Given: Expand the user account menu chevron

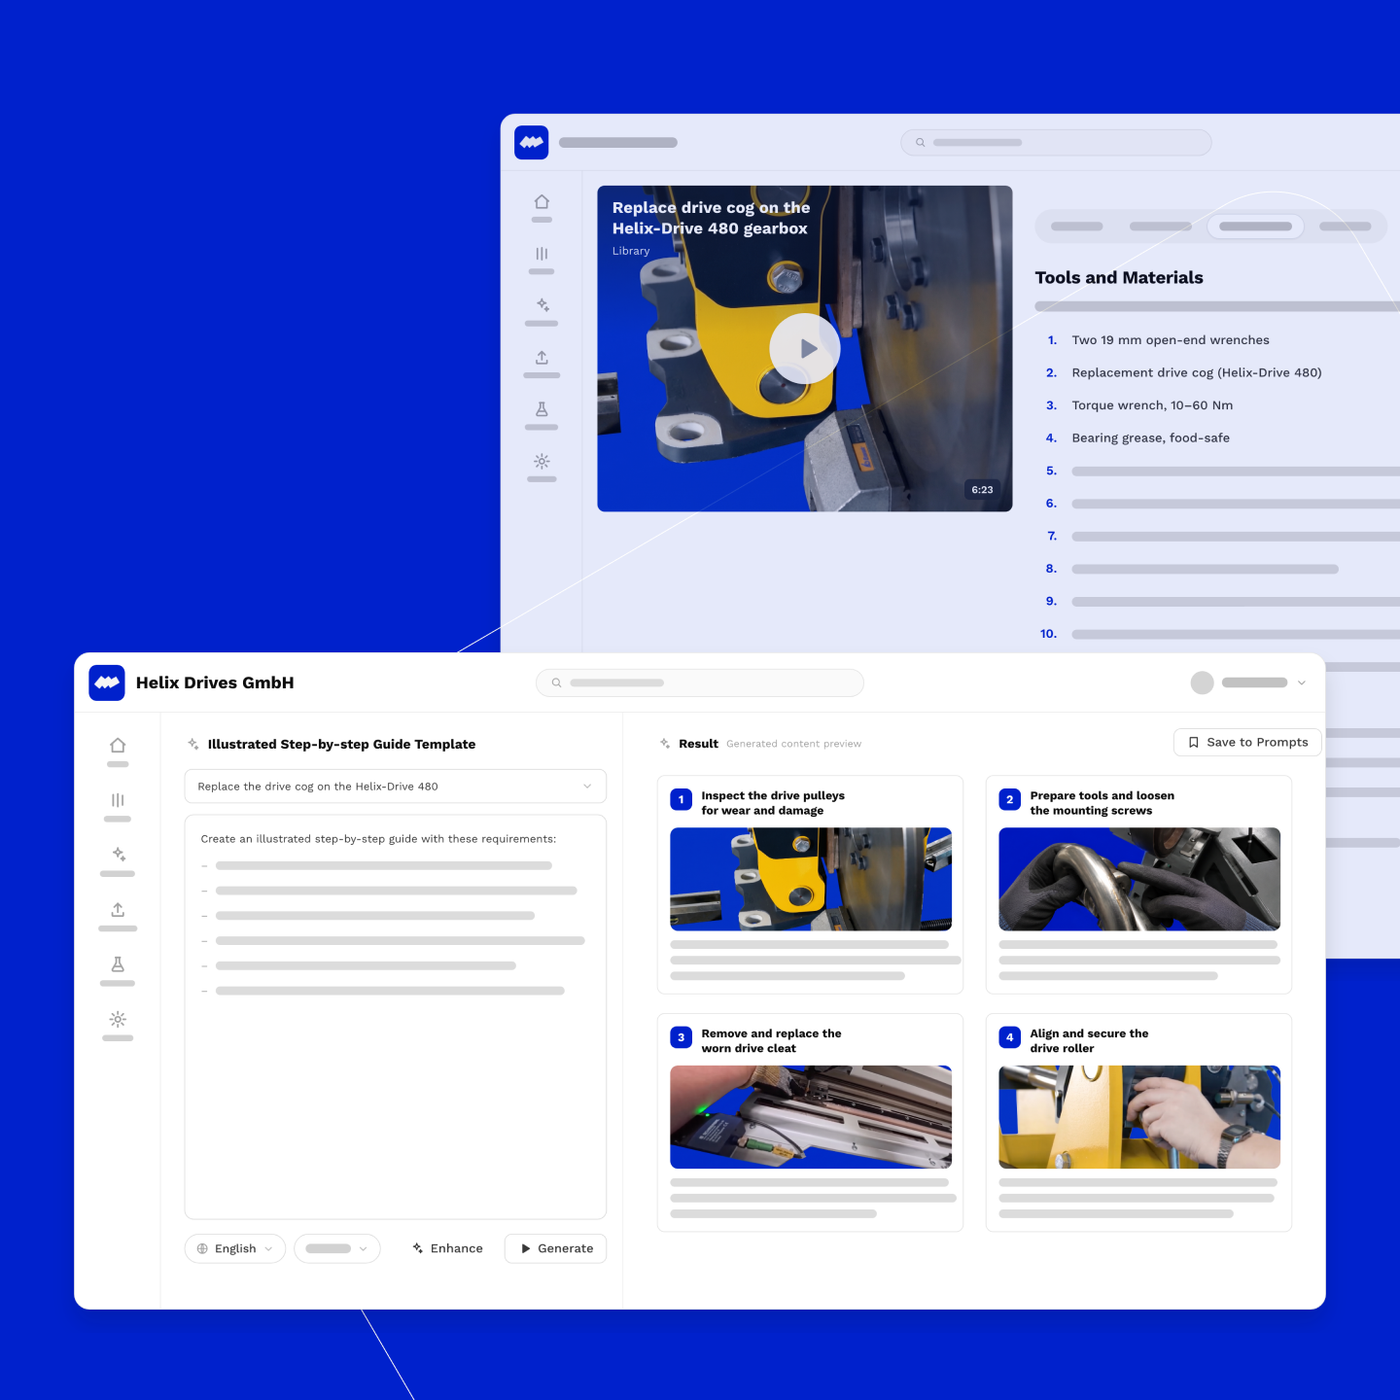Looking at the screenshot, I should pyautogui.click(x=1301, y=683).
